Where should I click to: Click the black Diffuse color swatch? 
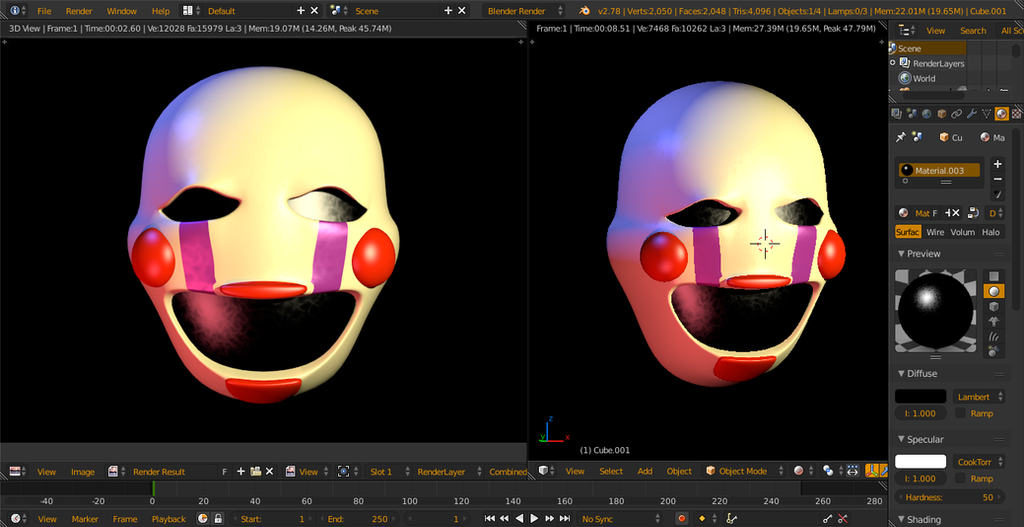click(920, 396)
